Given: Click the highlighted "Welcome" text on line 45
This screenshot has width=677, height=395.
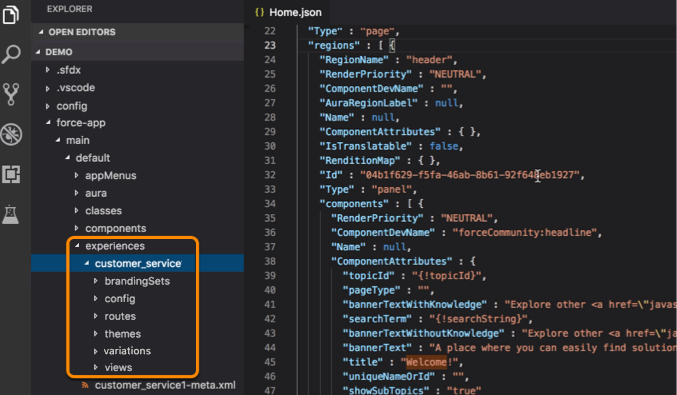Looking at the screenshot, I should (426, 362).
